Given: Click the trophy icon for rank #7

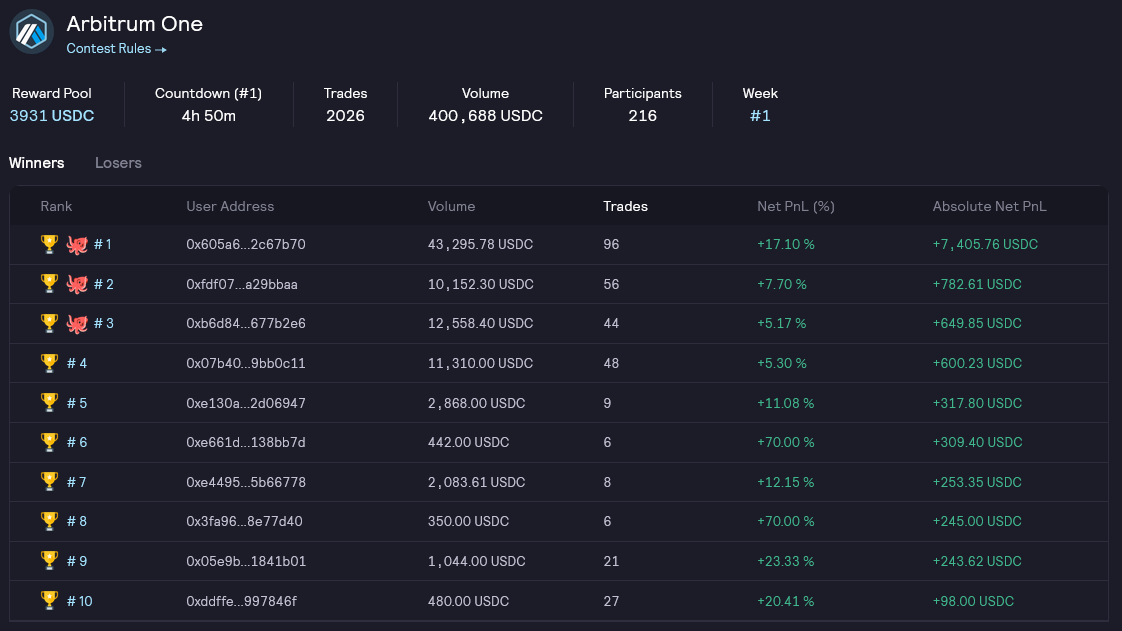Looking at the screenshot, I should [49, 482].
